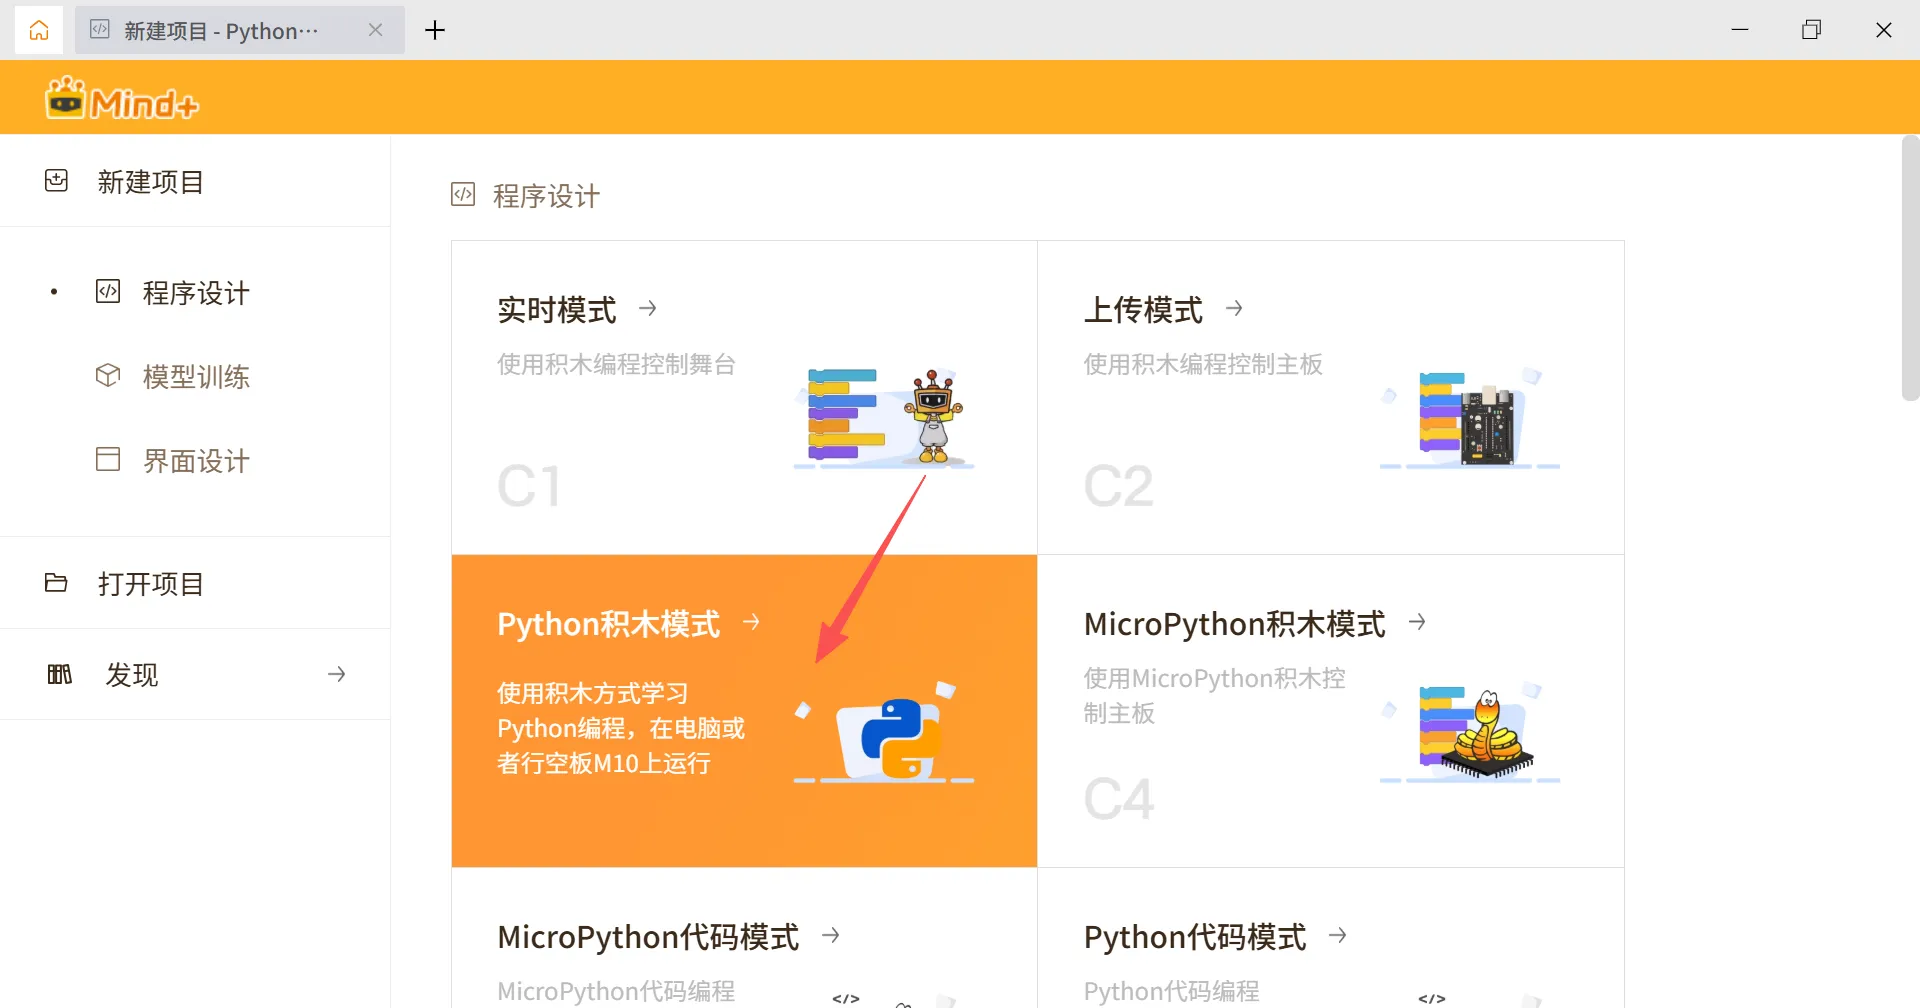Click the 新建项目 icon in the sidebar

tap(57, 181)
